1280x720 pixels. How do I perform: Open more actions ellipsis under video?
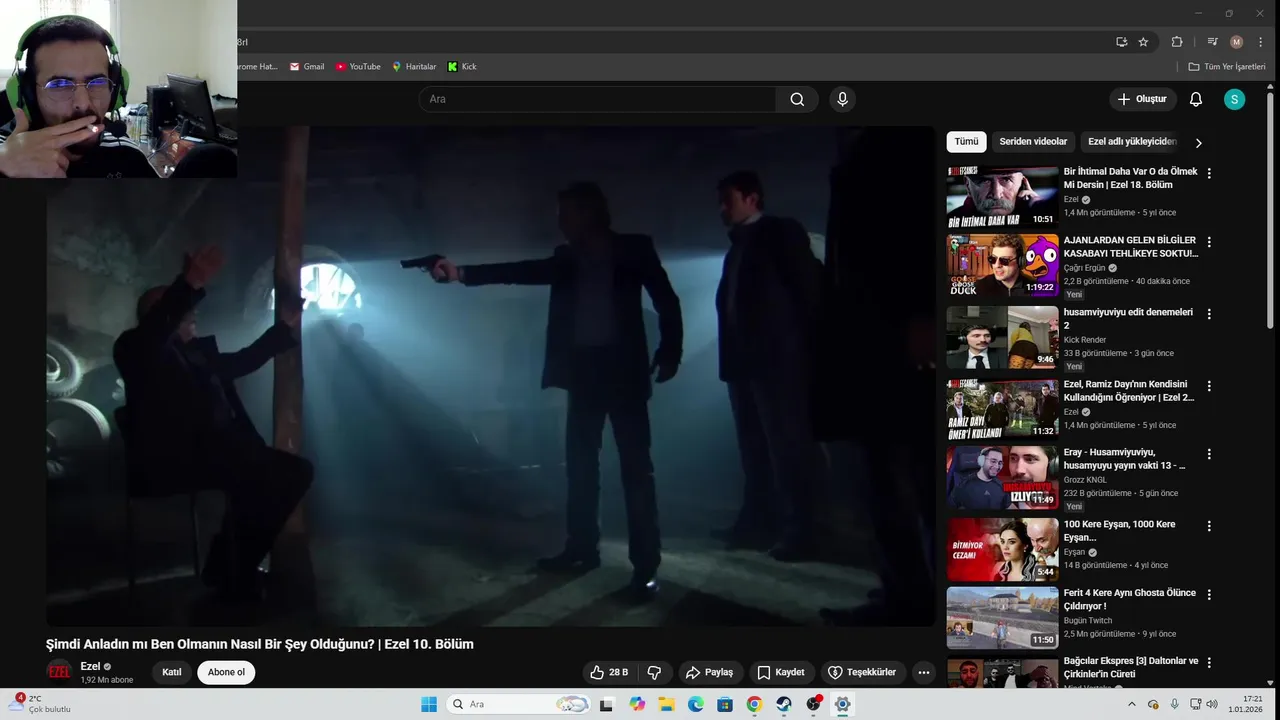(x=924, y=672)
